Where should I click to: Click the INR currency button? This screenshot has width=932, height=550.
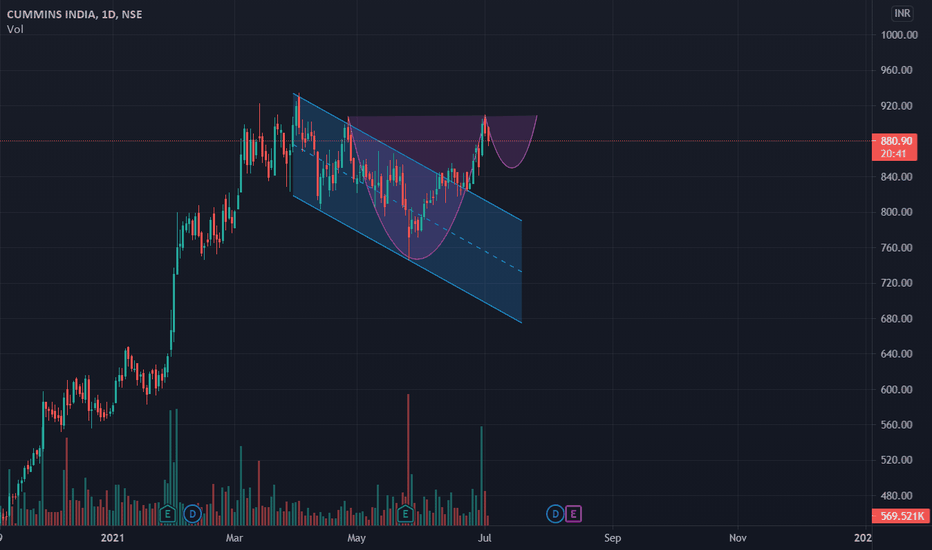(x=902, y=13)
